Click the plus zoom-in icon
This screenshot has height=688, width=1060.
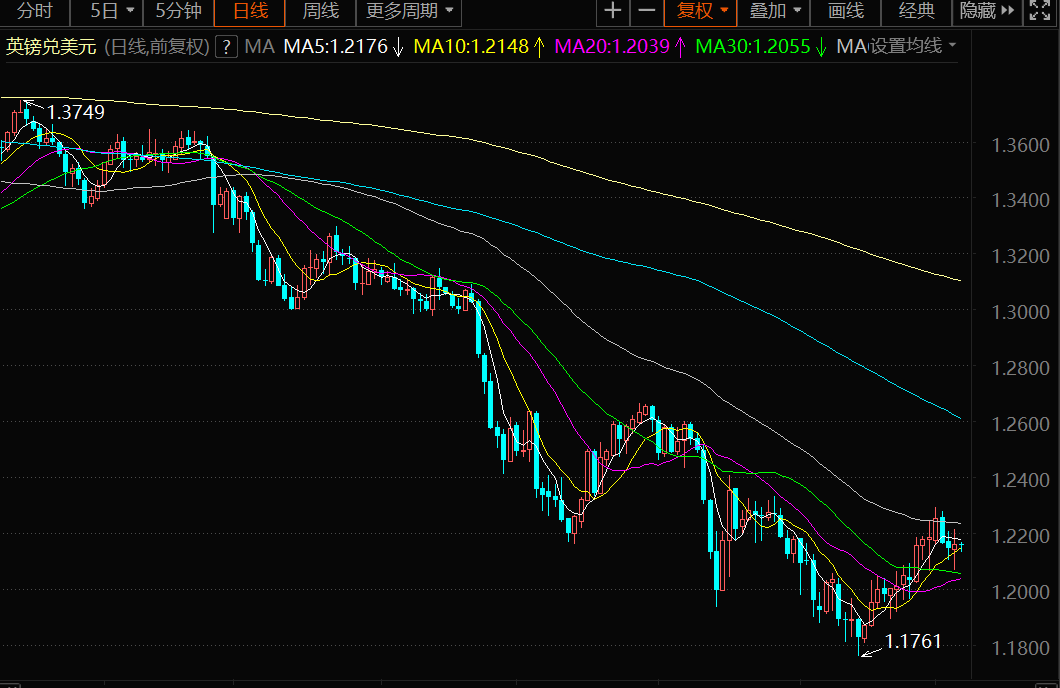[x=613, y=12]
